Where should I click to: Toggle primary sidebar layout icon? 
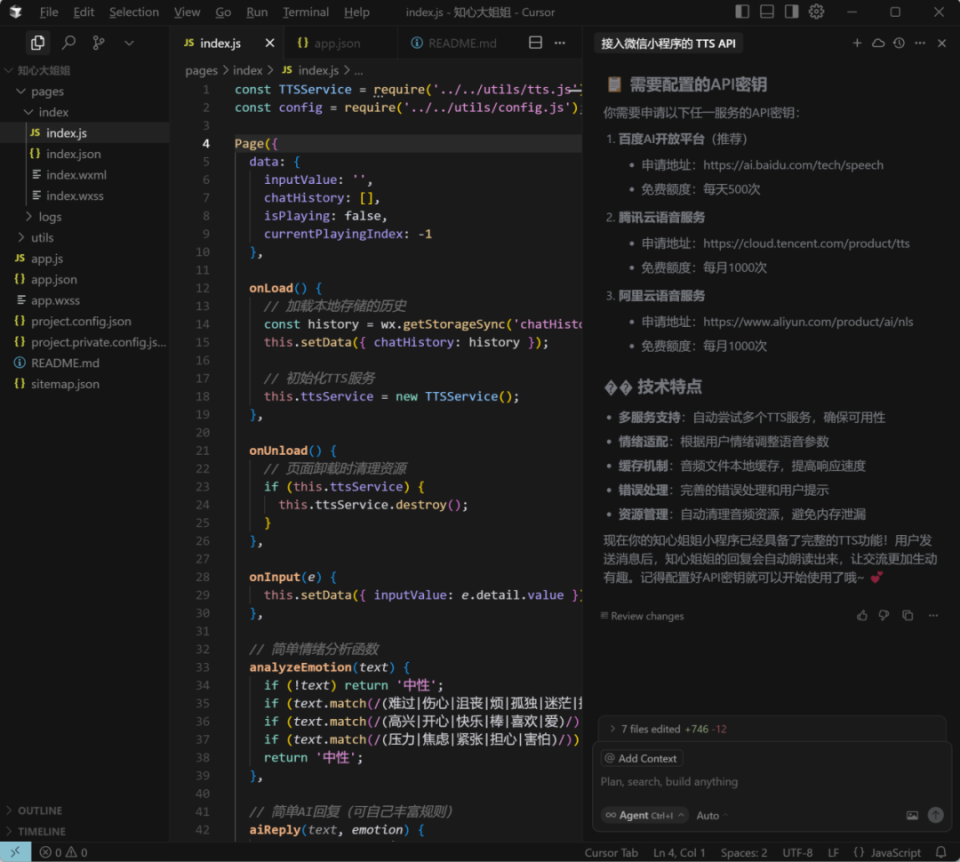pos(742,12)
